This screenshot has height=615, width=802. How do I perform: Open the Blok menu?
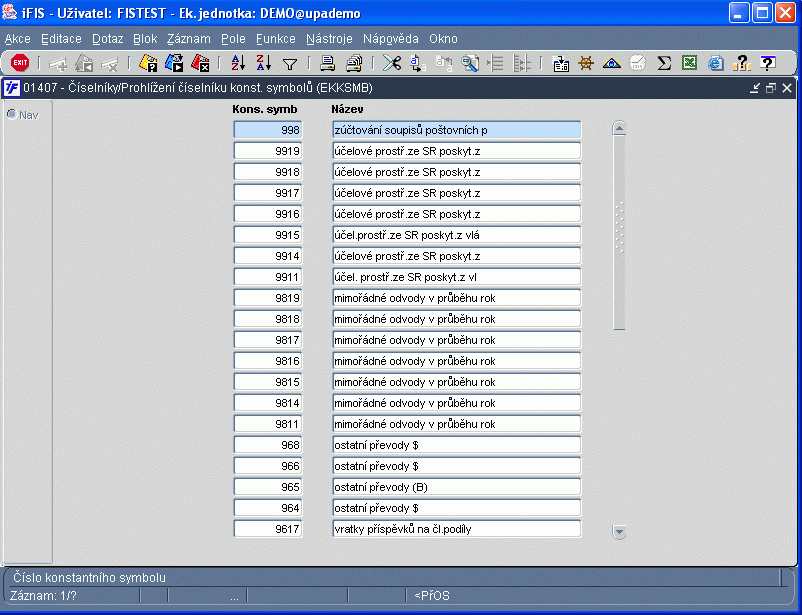tap(145, 39)
